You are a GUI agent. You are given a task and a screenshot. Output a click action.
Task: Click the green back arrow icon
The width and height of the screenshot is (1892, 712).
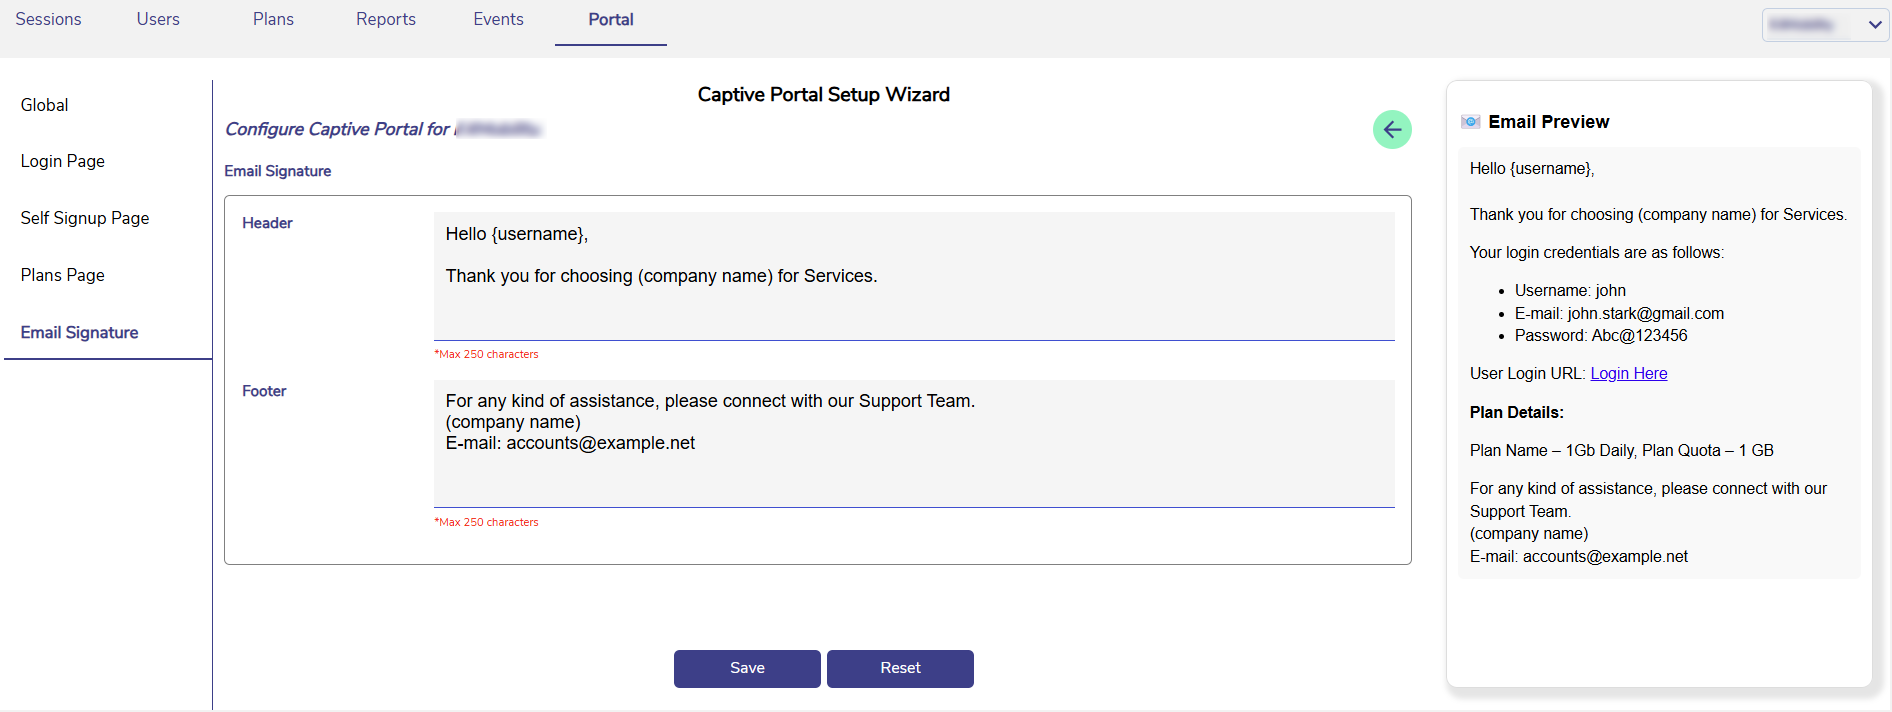coord(1391,130)
